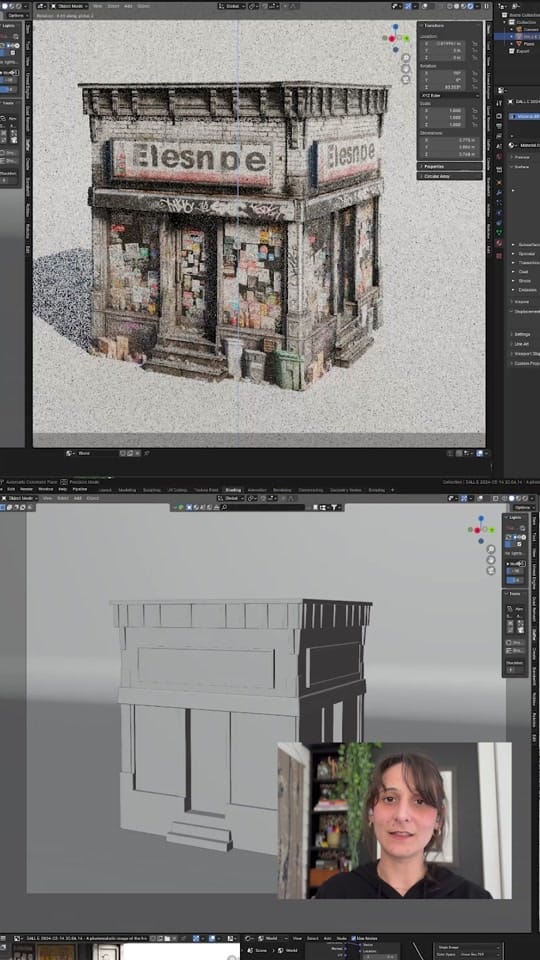Click blue Z axis on top viewport gizmo
The width and height of the screenshot is (540, 960).
pos(396,26)
